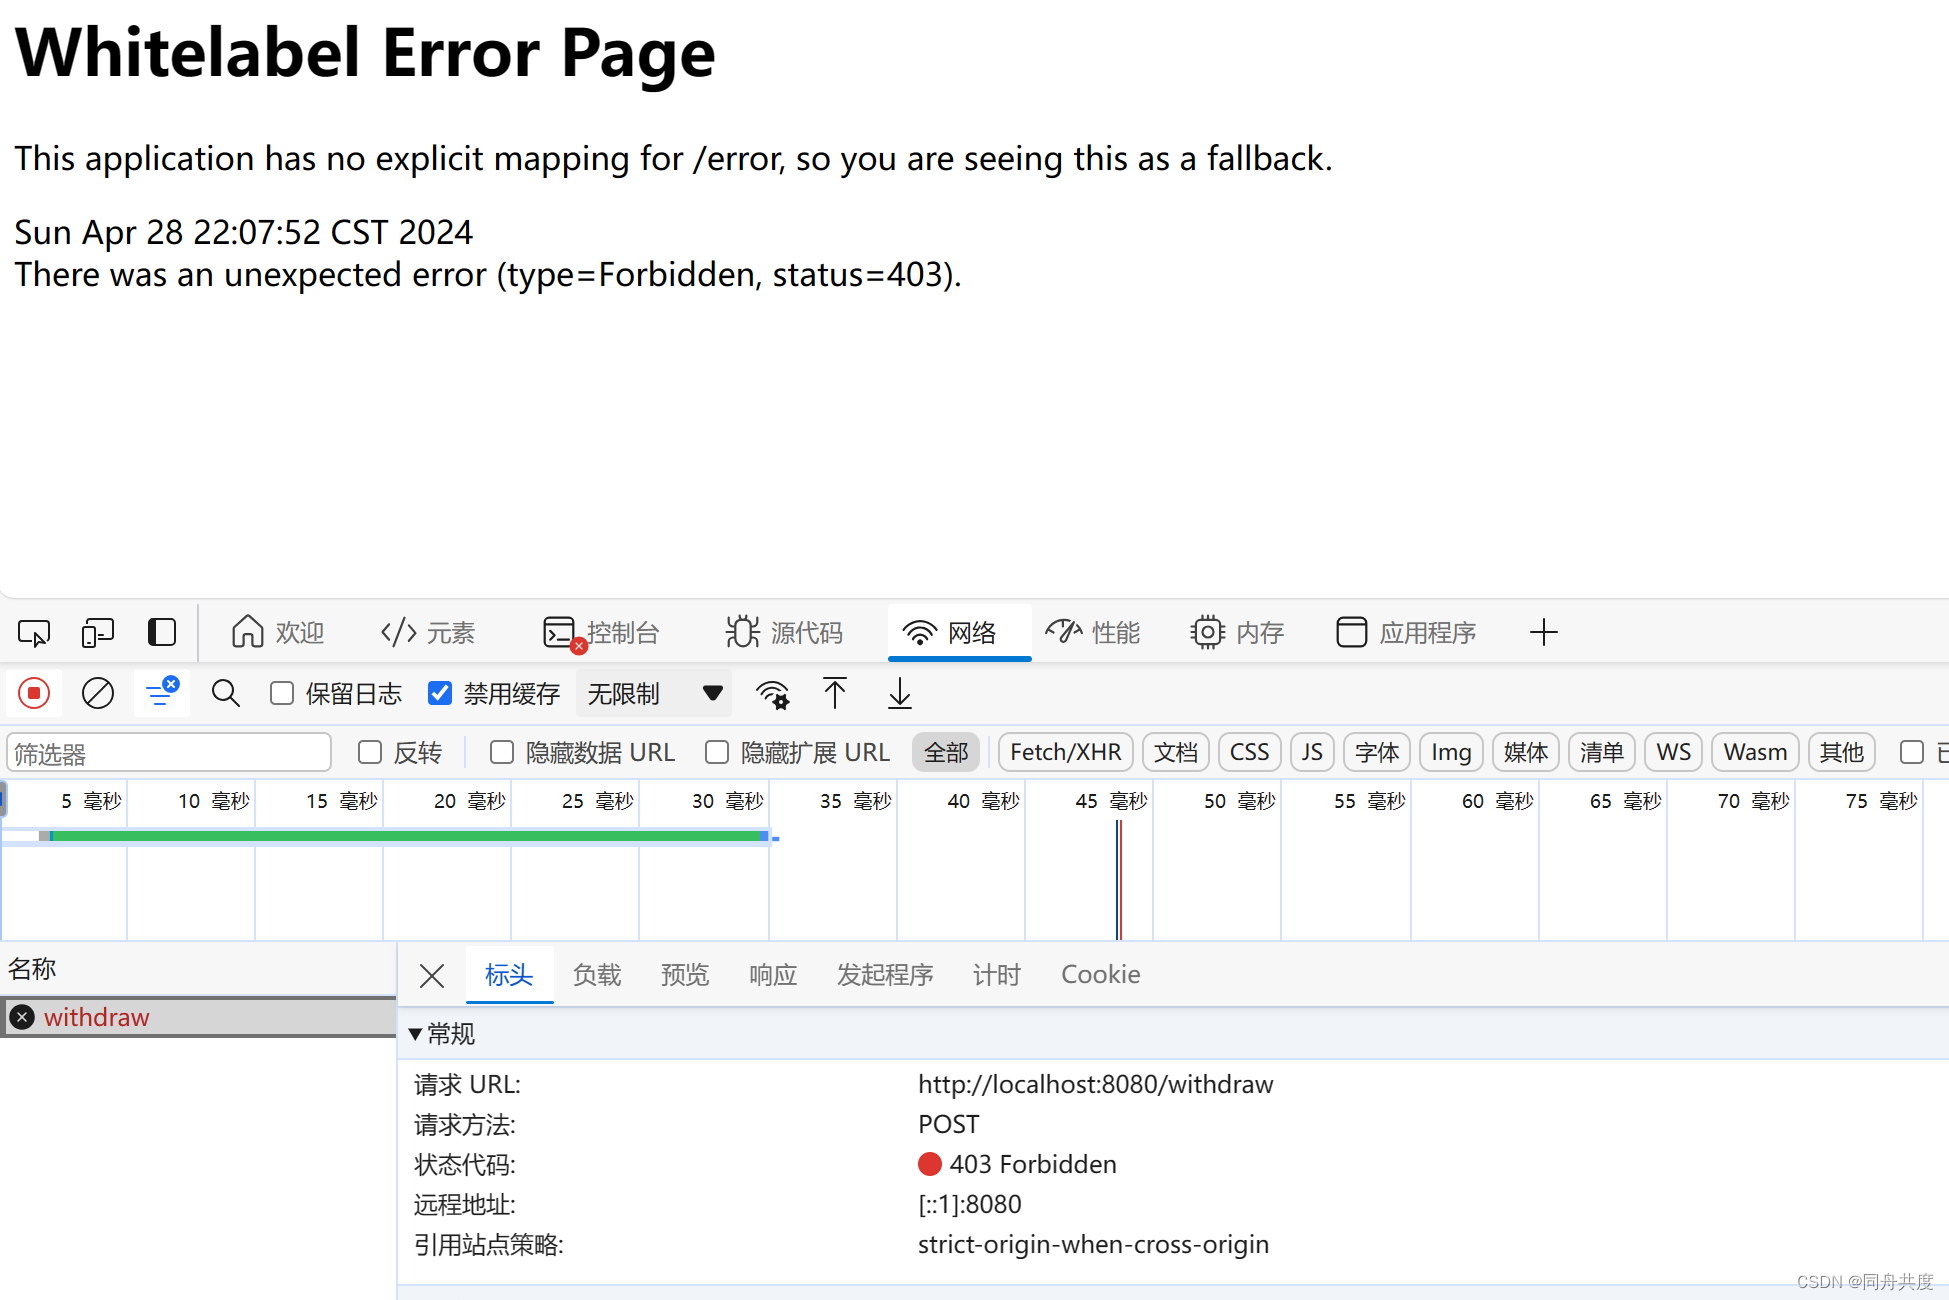Click the Whitelabel Error Page heading
The width and height of the screenshot is (1949, 1300).
click(x=365, y=52)
